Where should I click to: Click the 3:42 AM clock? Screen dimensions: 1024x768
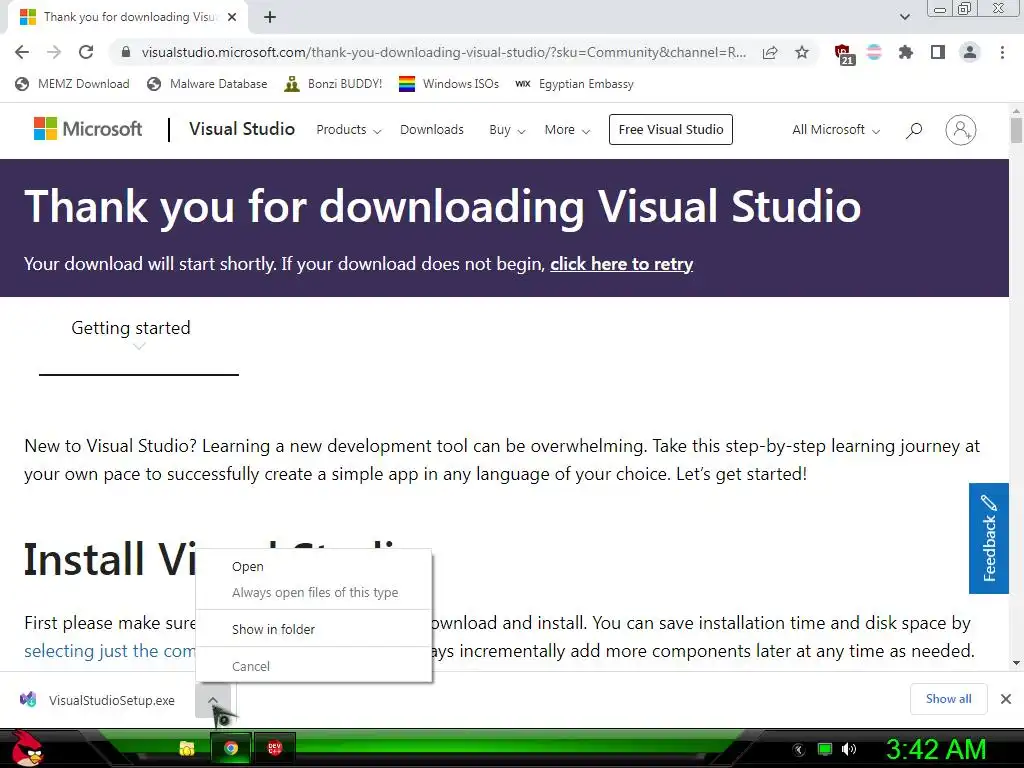pos(935,749)
